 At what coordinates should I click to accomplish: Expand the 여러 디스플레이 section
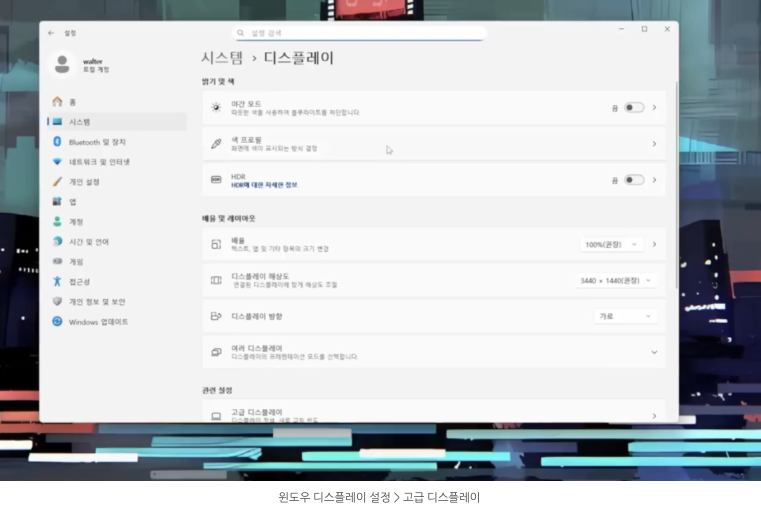pyautogui.click(x=654, y=352)
